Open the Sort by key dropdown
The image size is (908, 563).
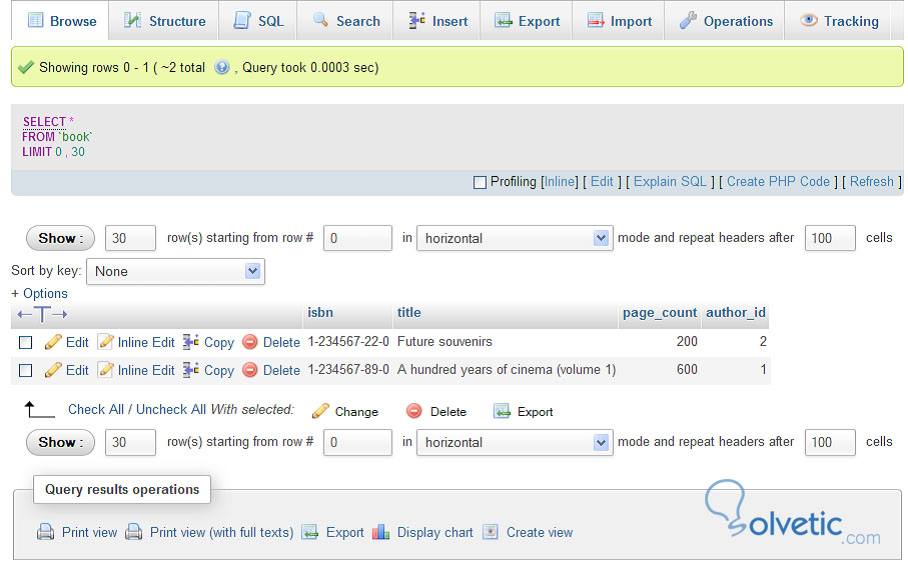coord(175,271)
